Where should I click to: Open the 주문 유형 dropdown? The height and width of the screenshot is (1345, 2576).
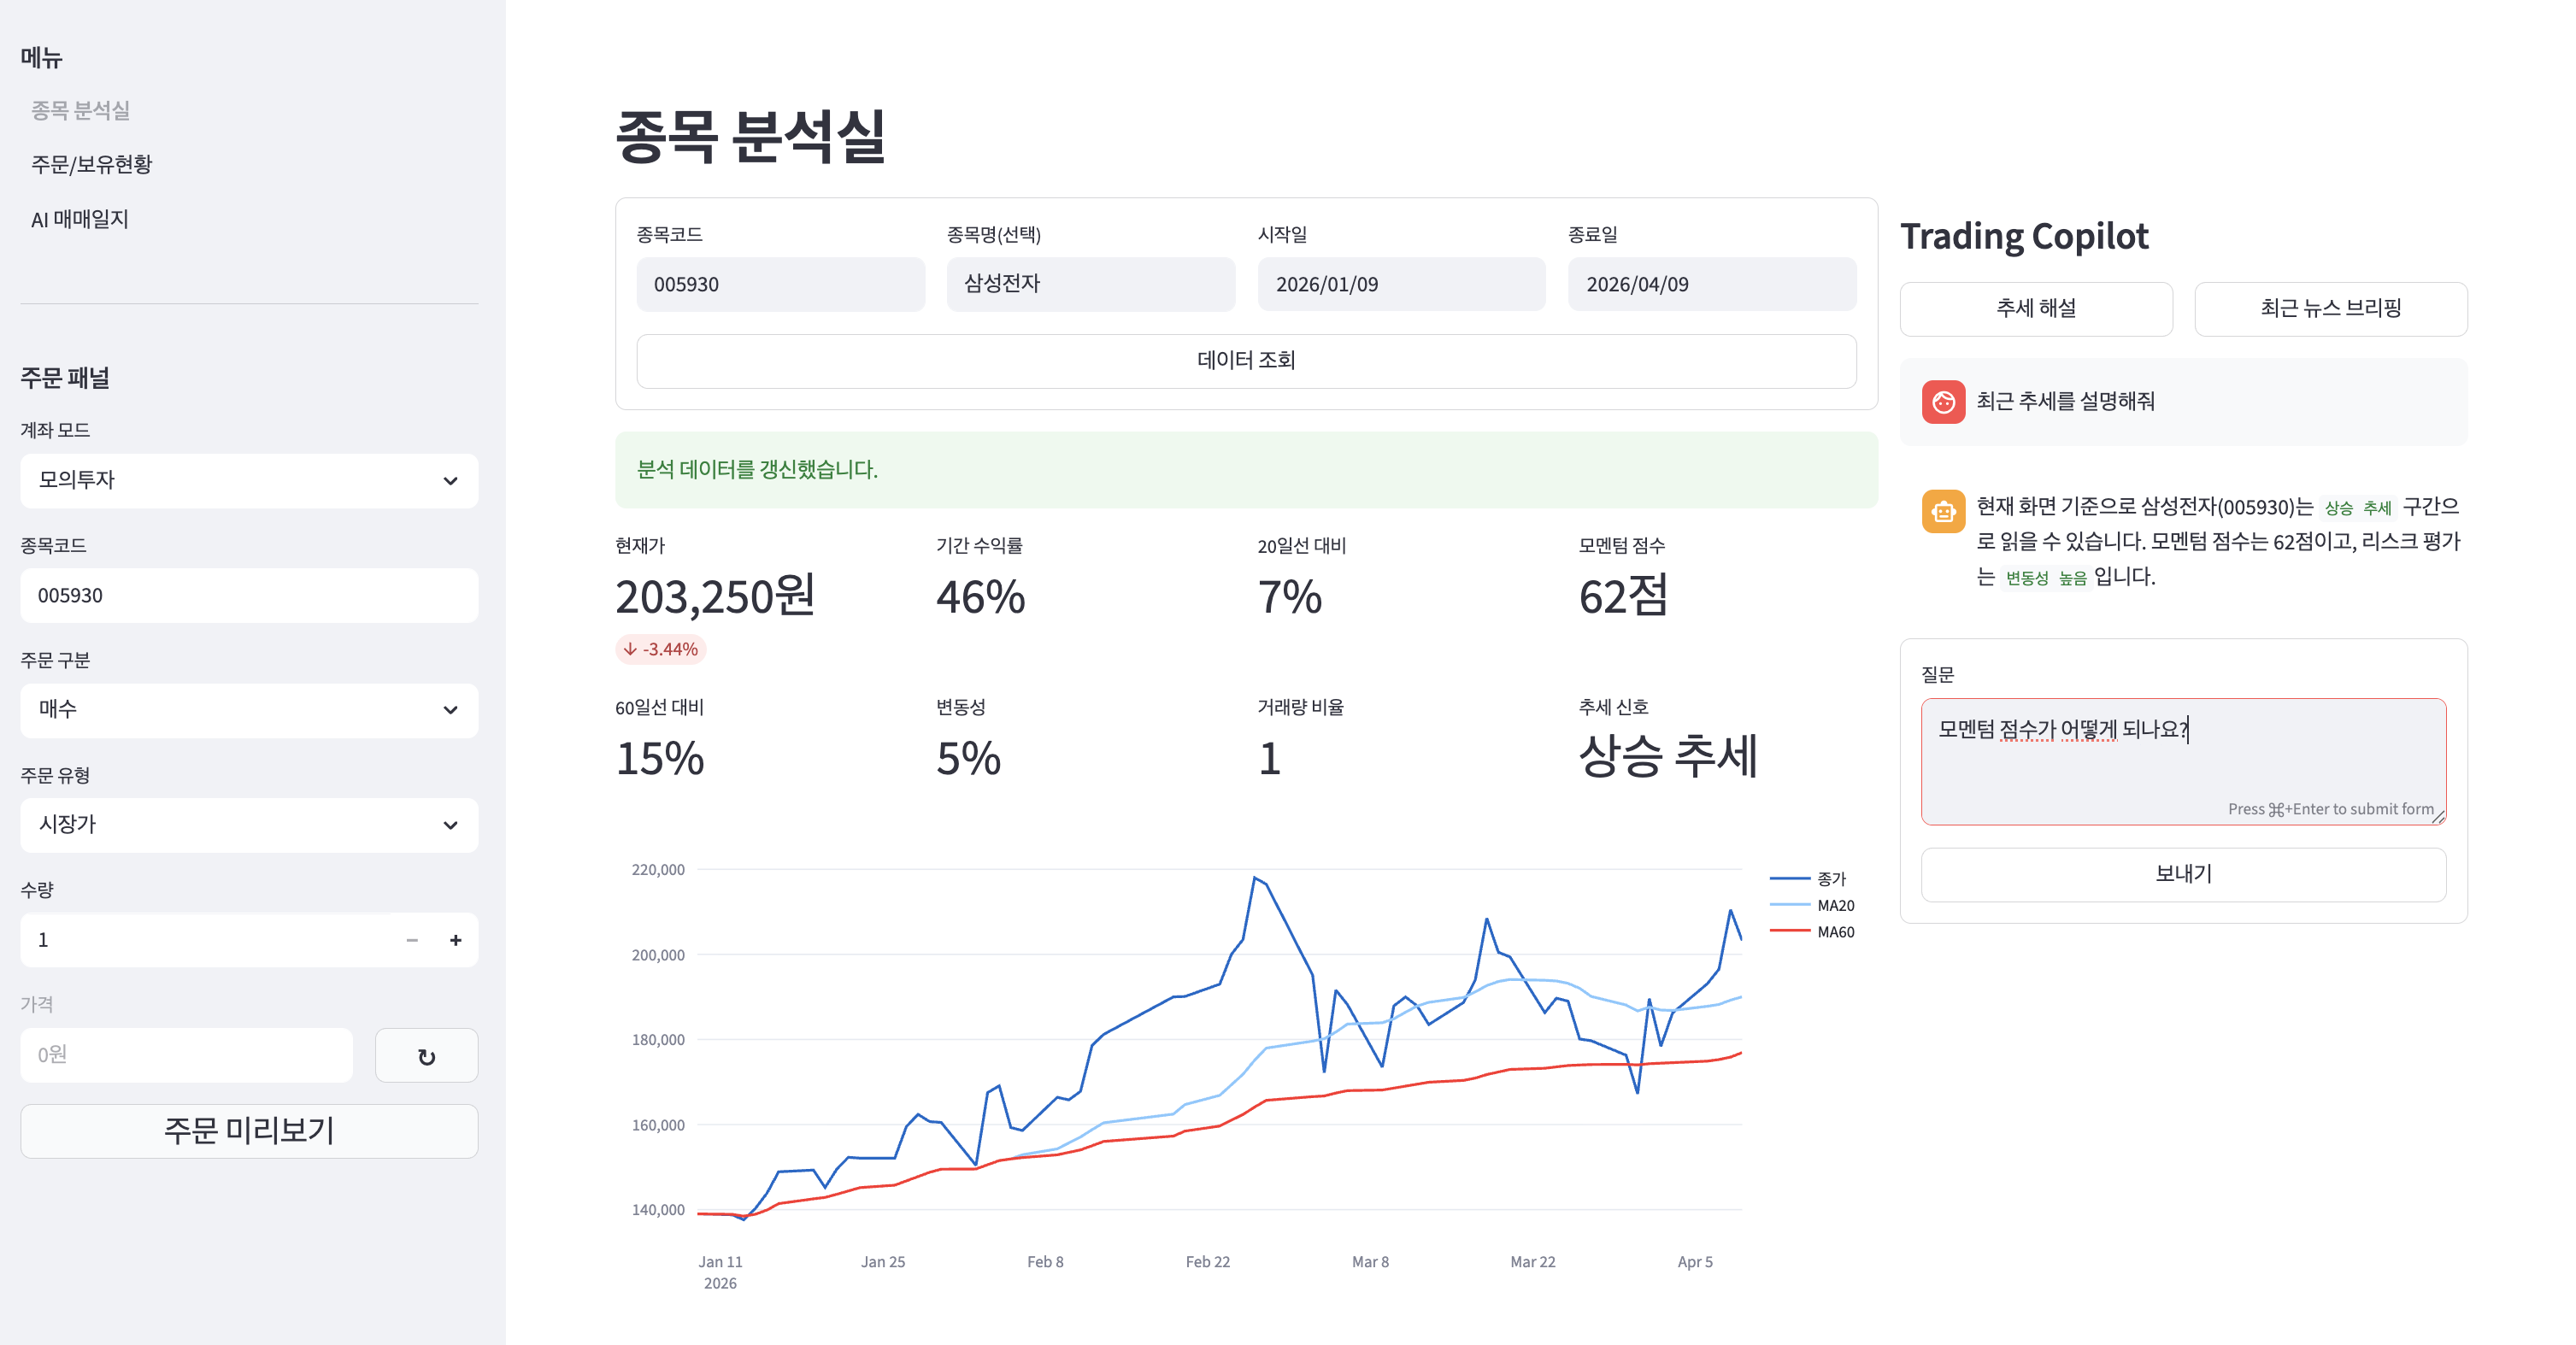(x=248, y=825)
